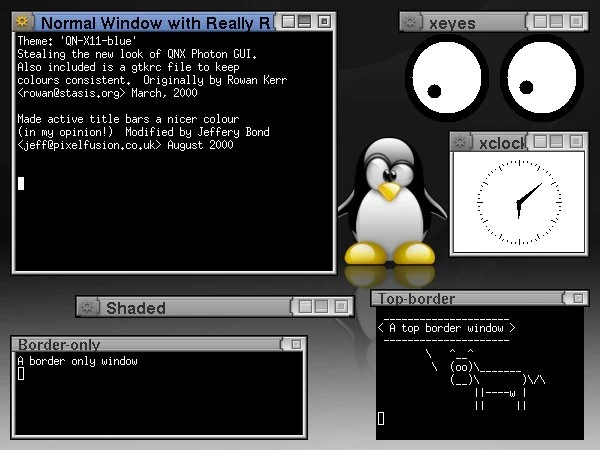Click line 'Stealing the new look of QNX Photon GUI.'
Image resolution: width=600 pixels, height=450 pixels.
(137, 54)
